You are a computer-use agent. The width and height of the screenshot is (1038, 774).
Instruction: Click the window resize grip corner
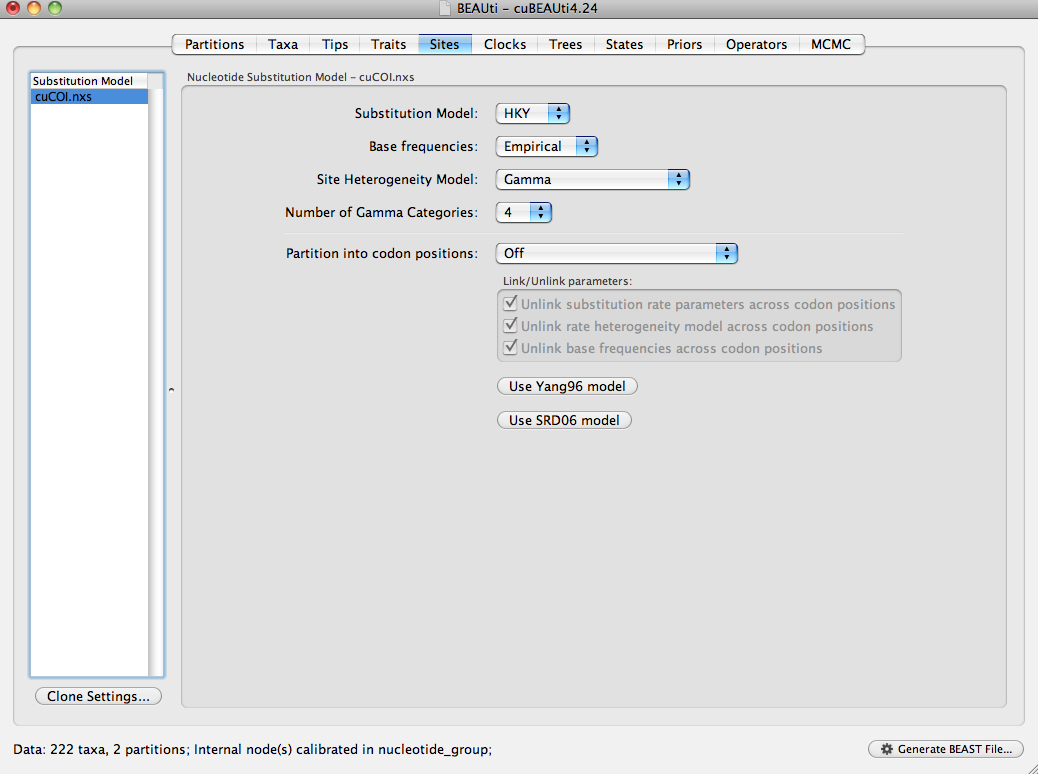(1031, 767)
